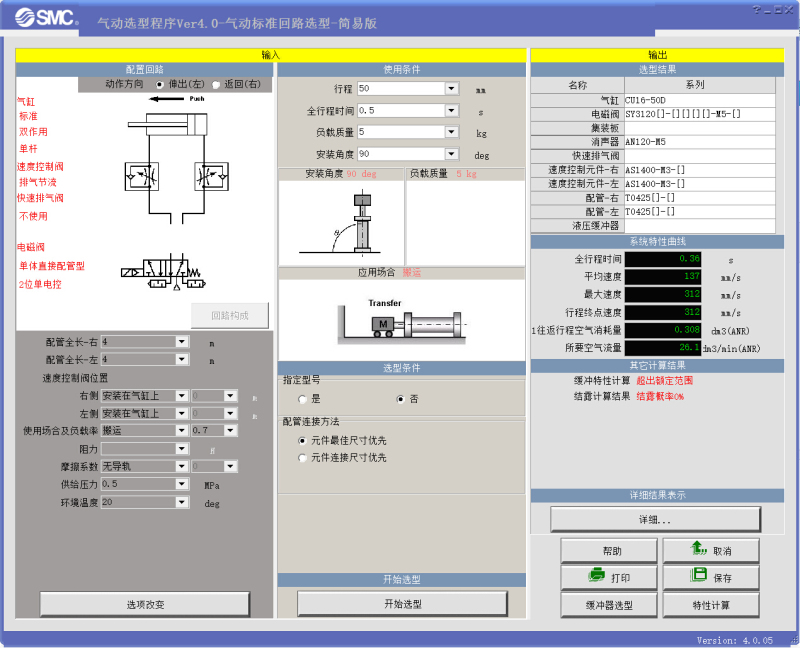The height and width of the screenshot is (648, 800).
Task: Click the 名称 column header
Action: pyautogui.click(x=578, y=85)
